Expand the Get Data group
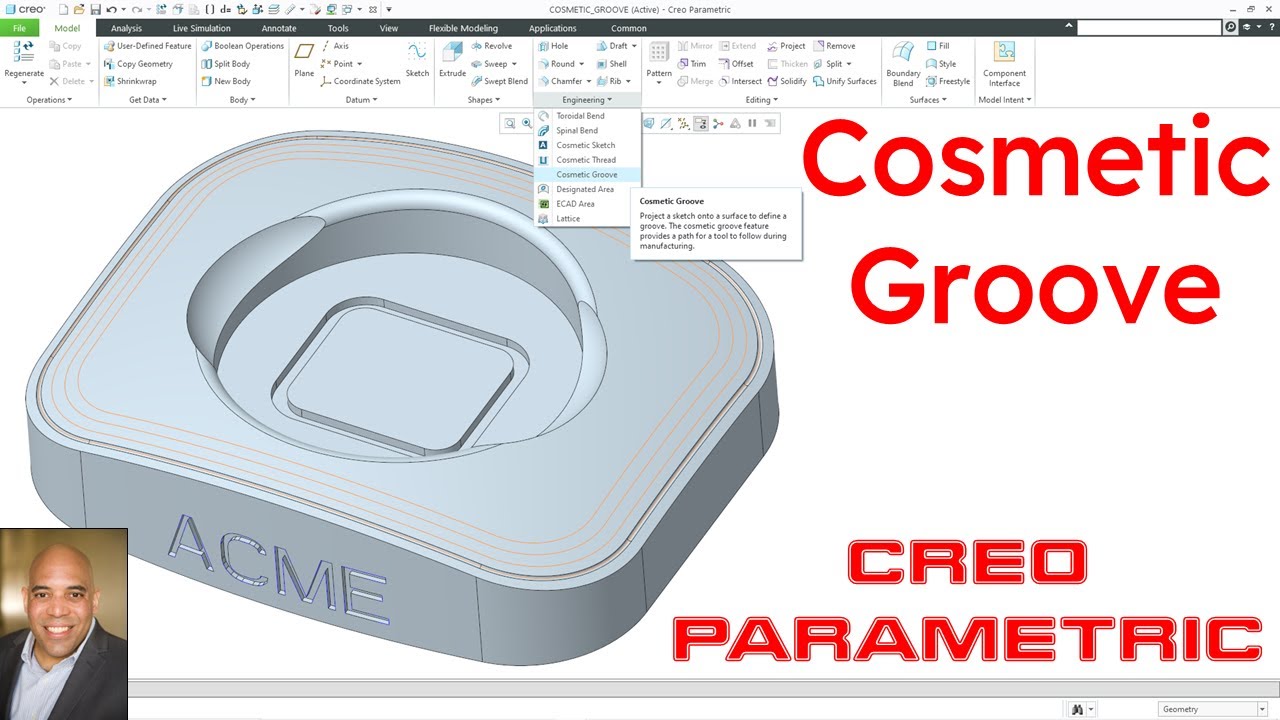 148,100
